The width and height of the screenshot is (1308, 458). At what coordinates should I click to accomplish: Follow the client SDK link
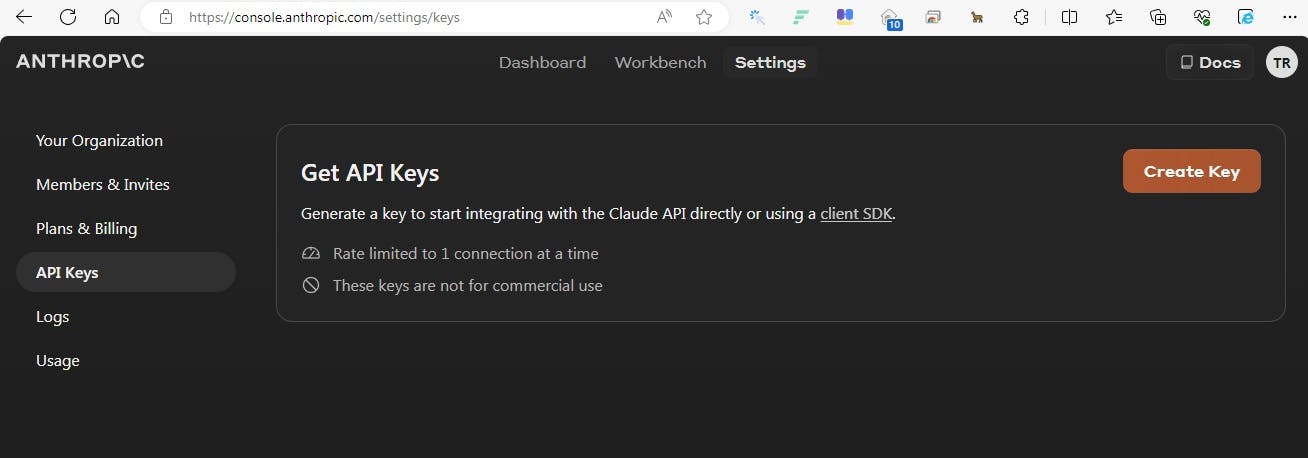(855, 213)
